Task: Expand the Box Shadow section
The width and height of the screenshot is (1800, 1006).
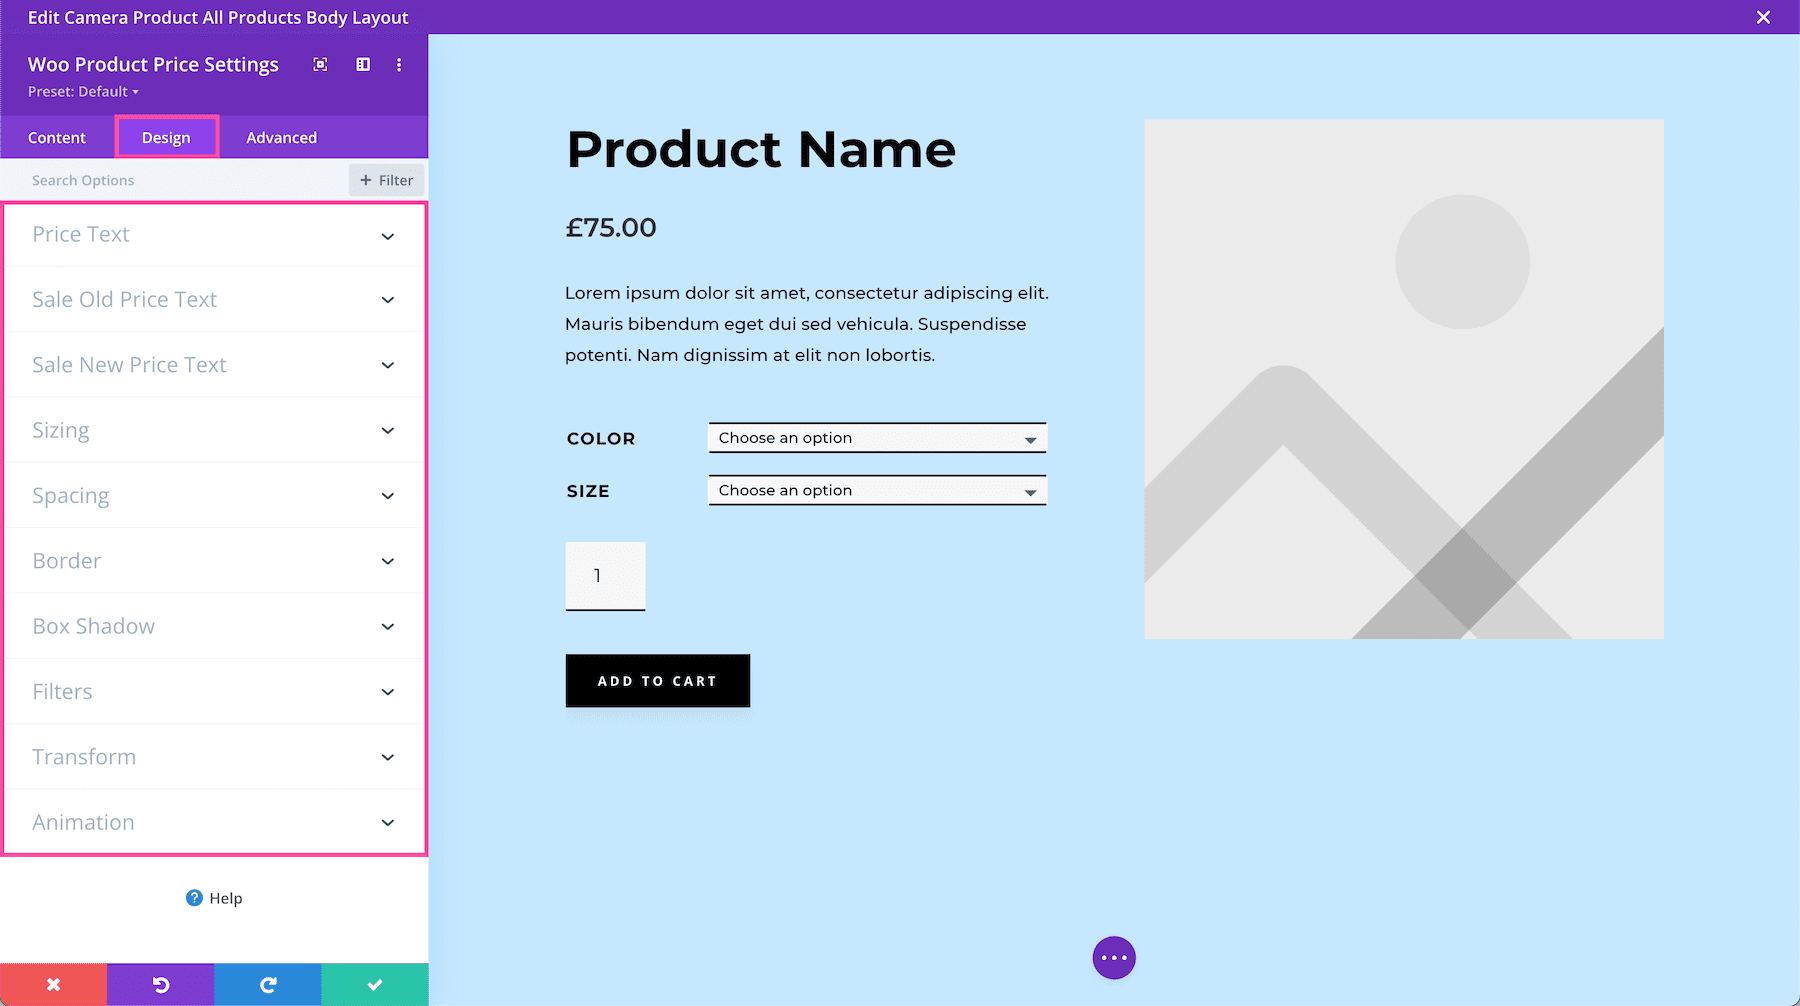Action: (x=214, y=625)
